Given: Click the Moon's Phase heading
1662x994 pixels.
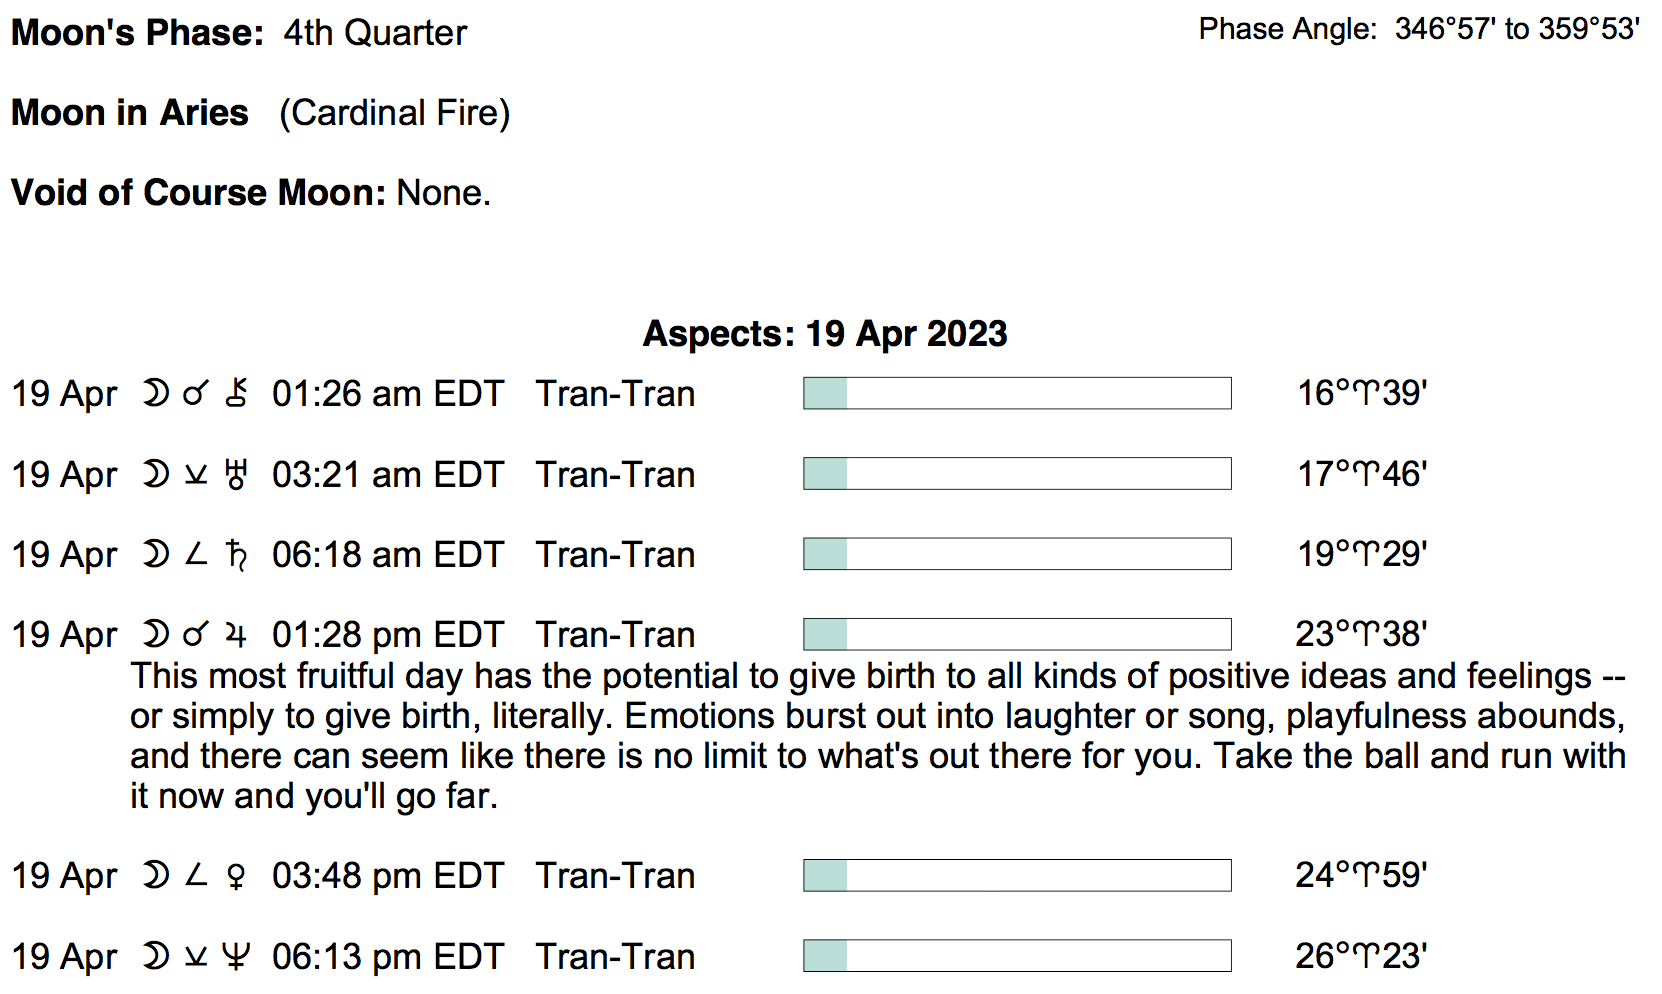Looking at the screenshot, I should point(137,33).
